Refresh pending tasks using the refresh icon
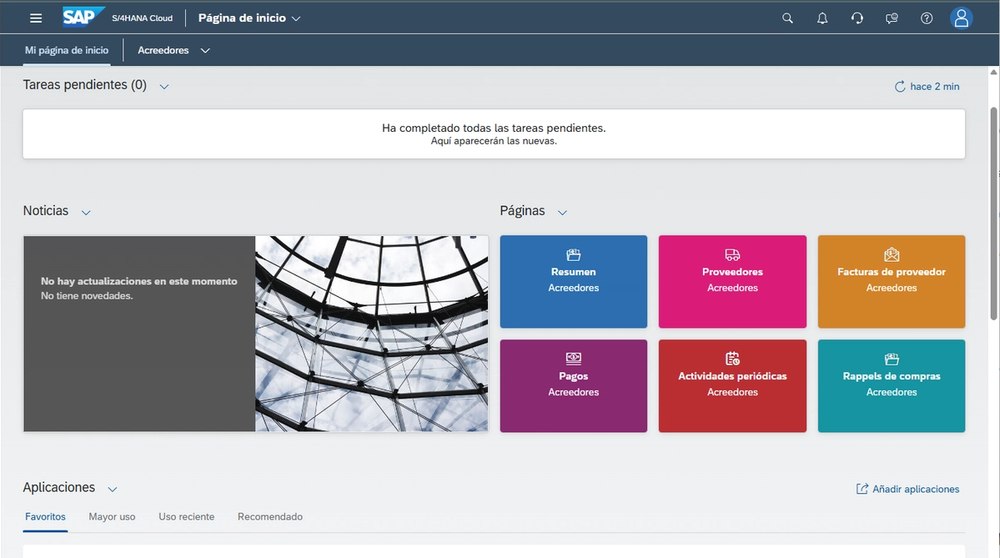This screenshot has width=1000, height=558. 900,87
